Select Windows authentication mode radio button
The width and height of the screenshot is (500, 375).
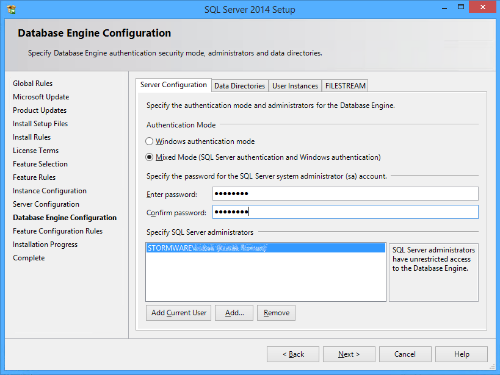coord(149,141)
